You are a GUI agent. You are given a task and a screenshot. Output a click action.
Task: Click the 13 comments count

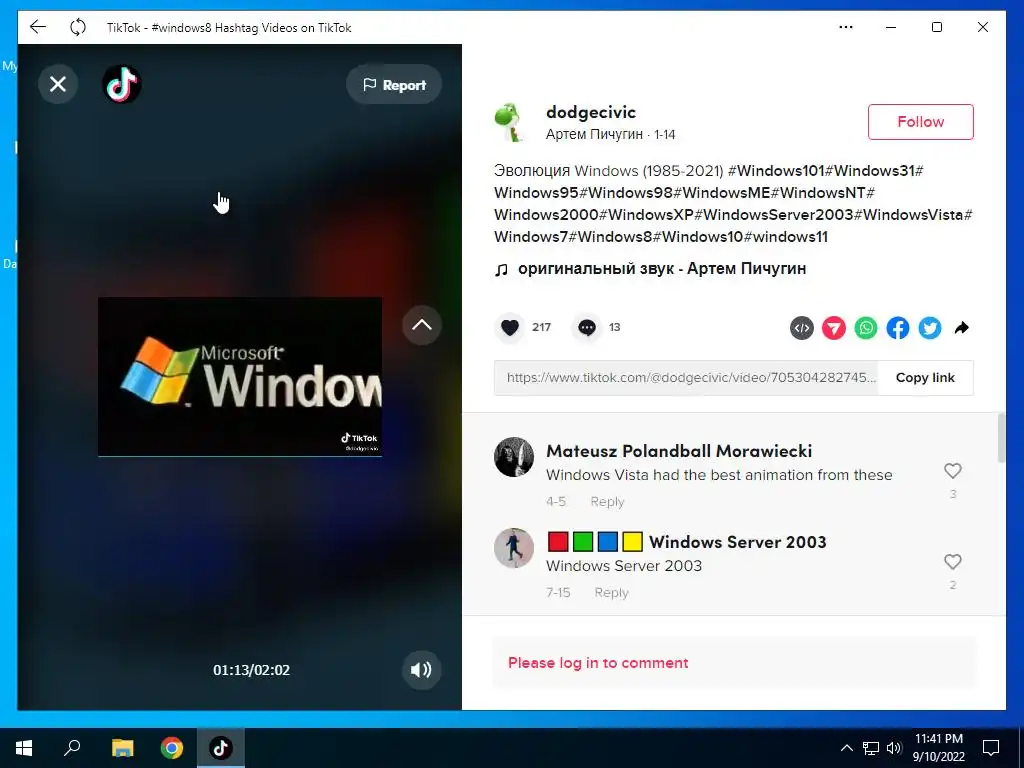coord(615,327)
